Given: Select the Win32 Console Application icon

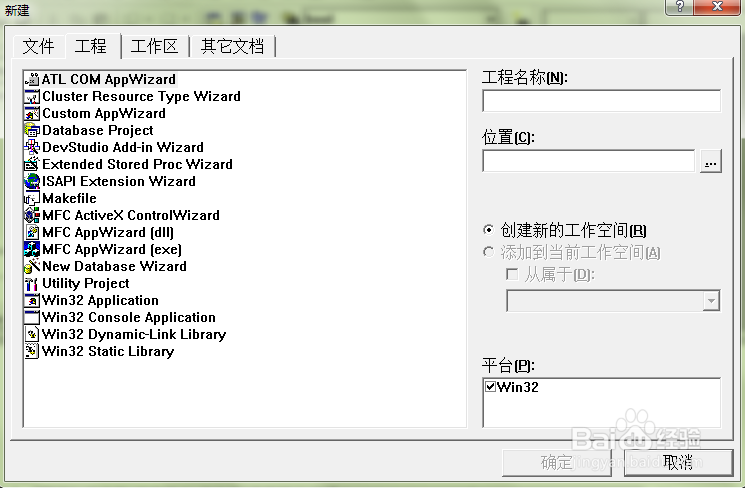Looking at the screenshot, I should (32, 317).
